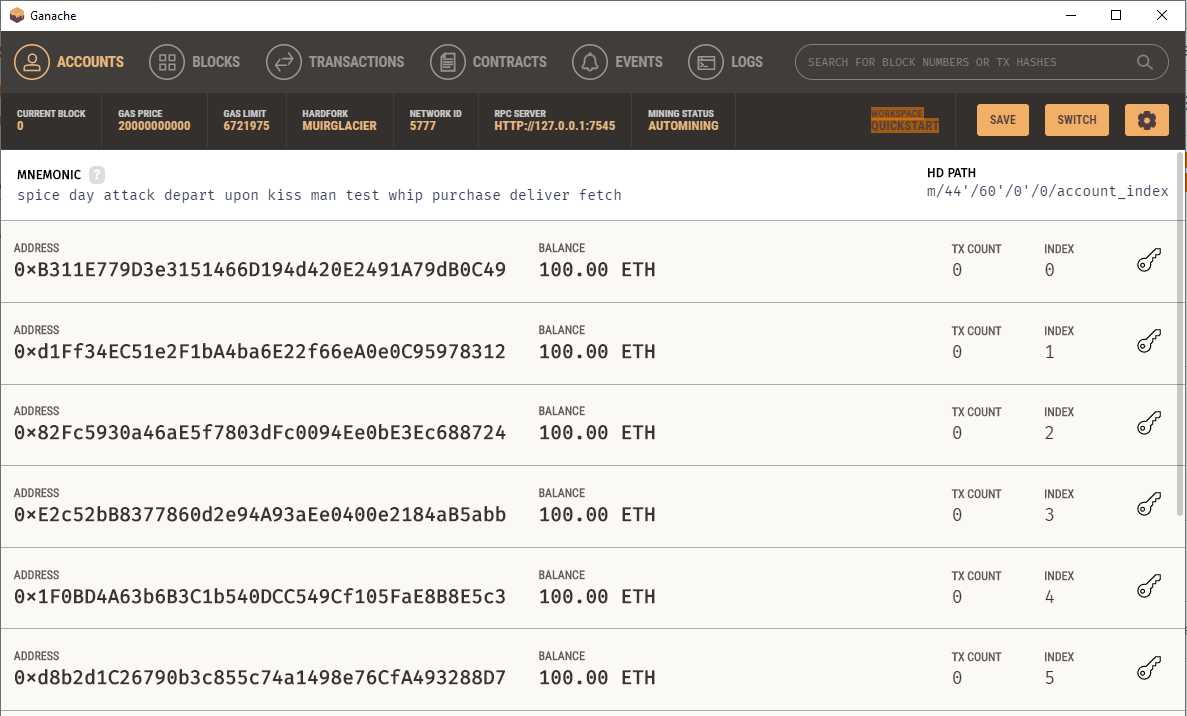Select address 0×82Fc5930a46aE5f7803dFc0094Ee0bE3Ec688724
The height and width of the screenshot is (716, 1187).
point(260,432)
